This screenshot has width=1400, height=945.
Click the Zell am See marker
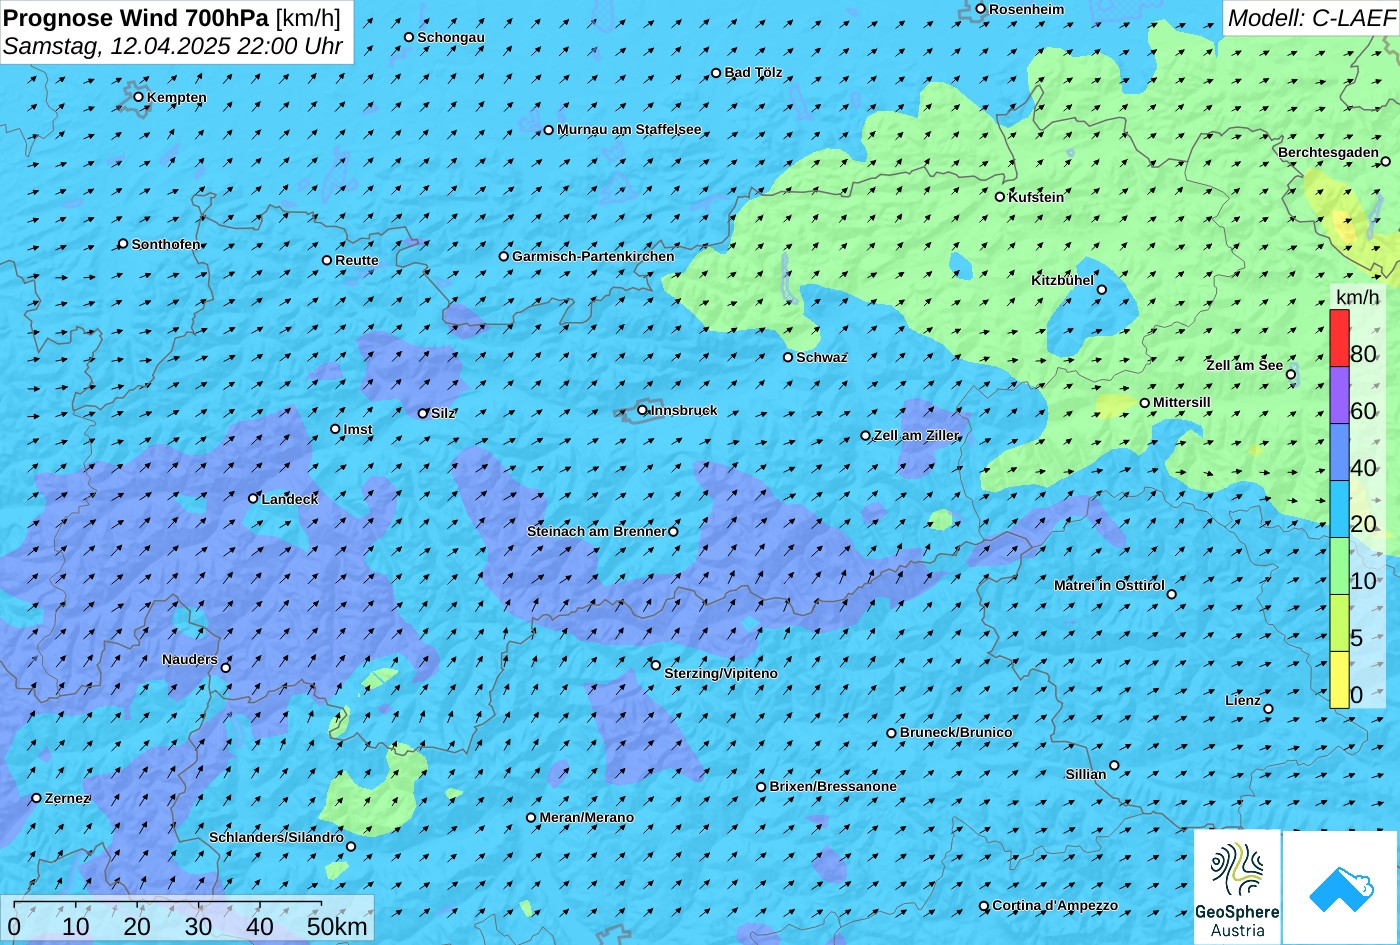point(1291,375)
